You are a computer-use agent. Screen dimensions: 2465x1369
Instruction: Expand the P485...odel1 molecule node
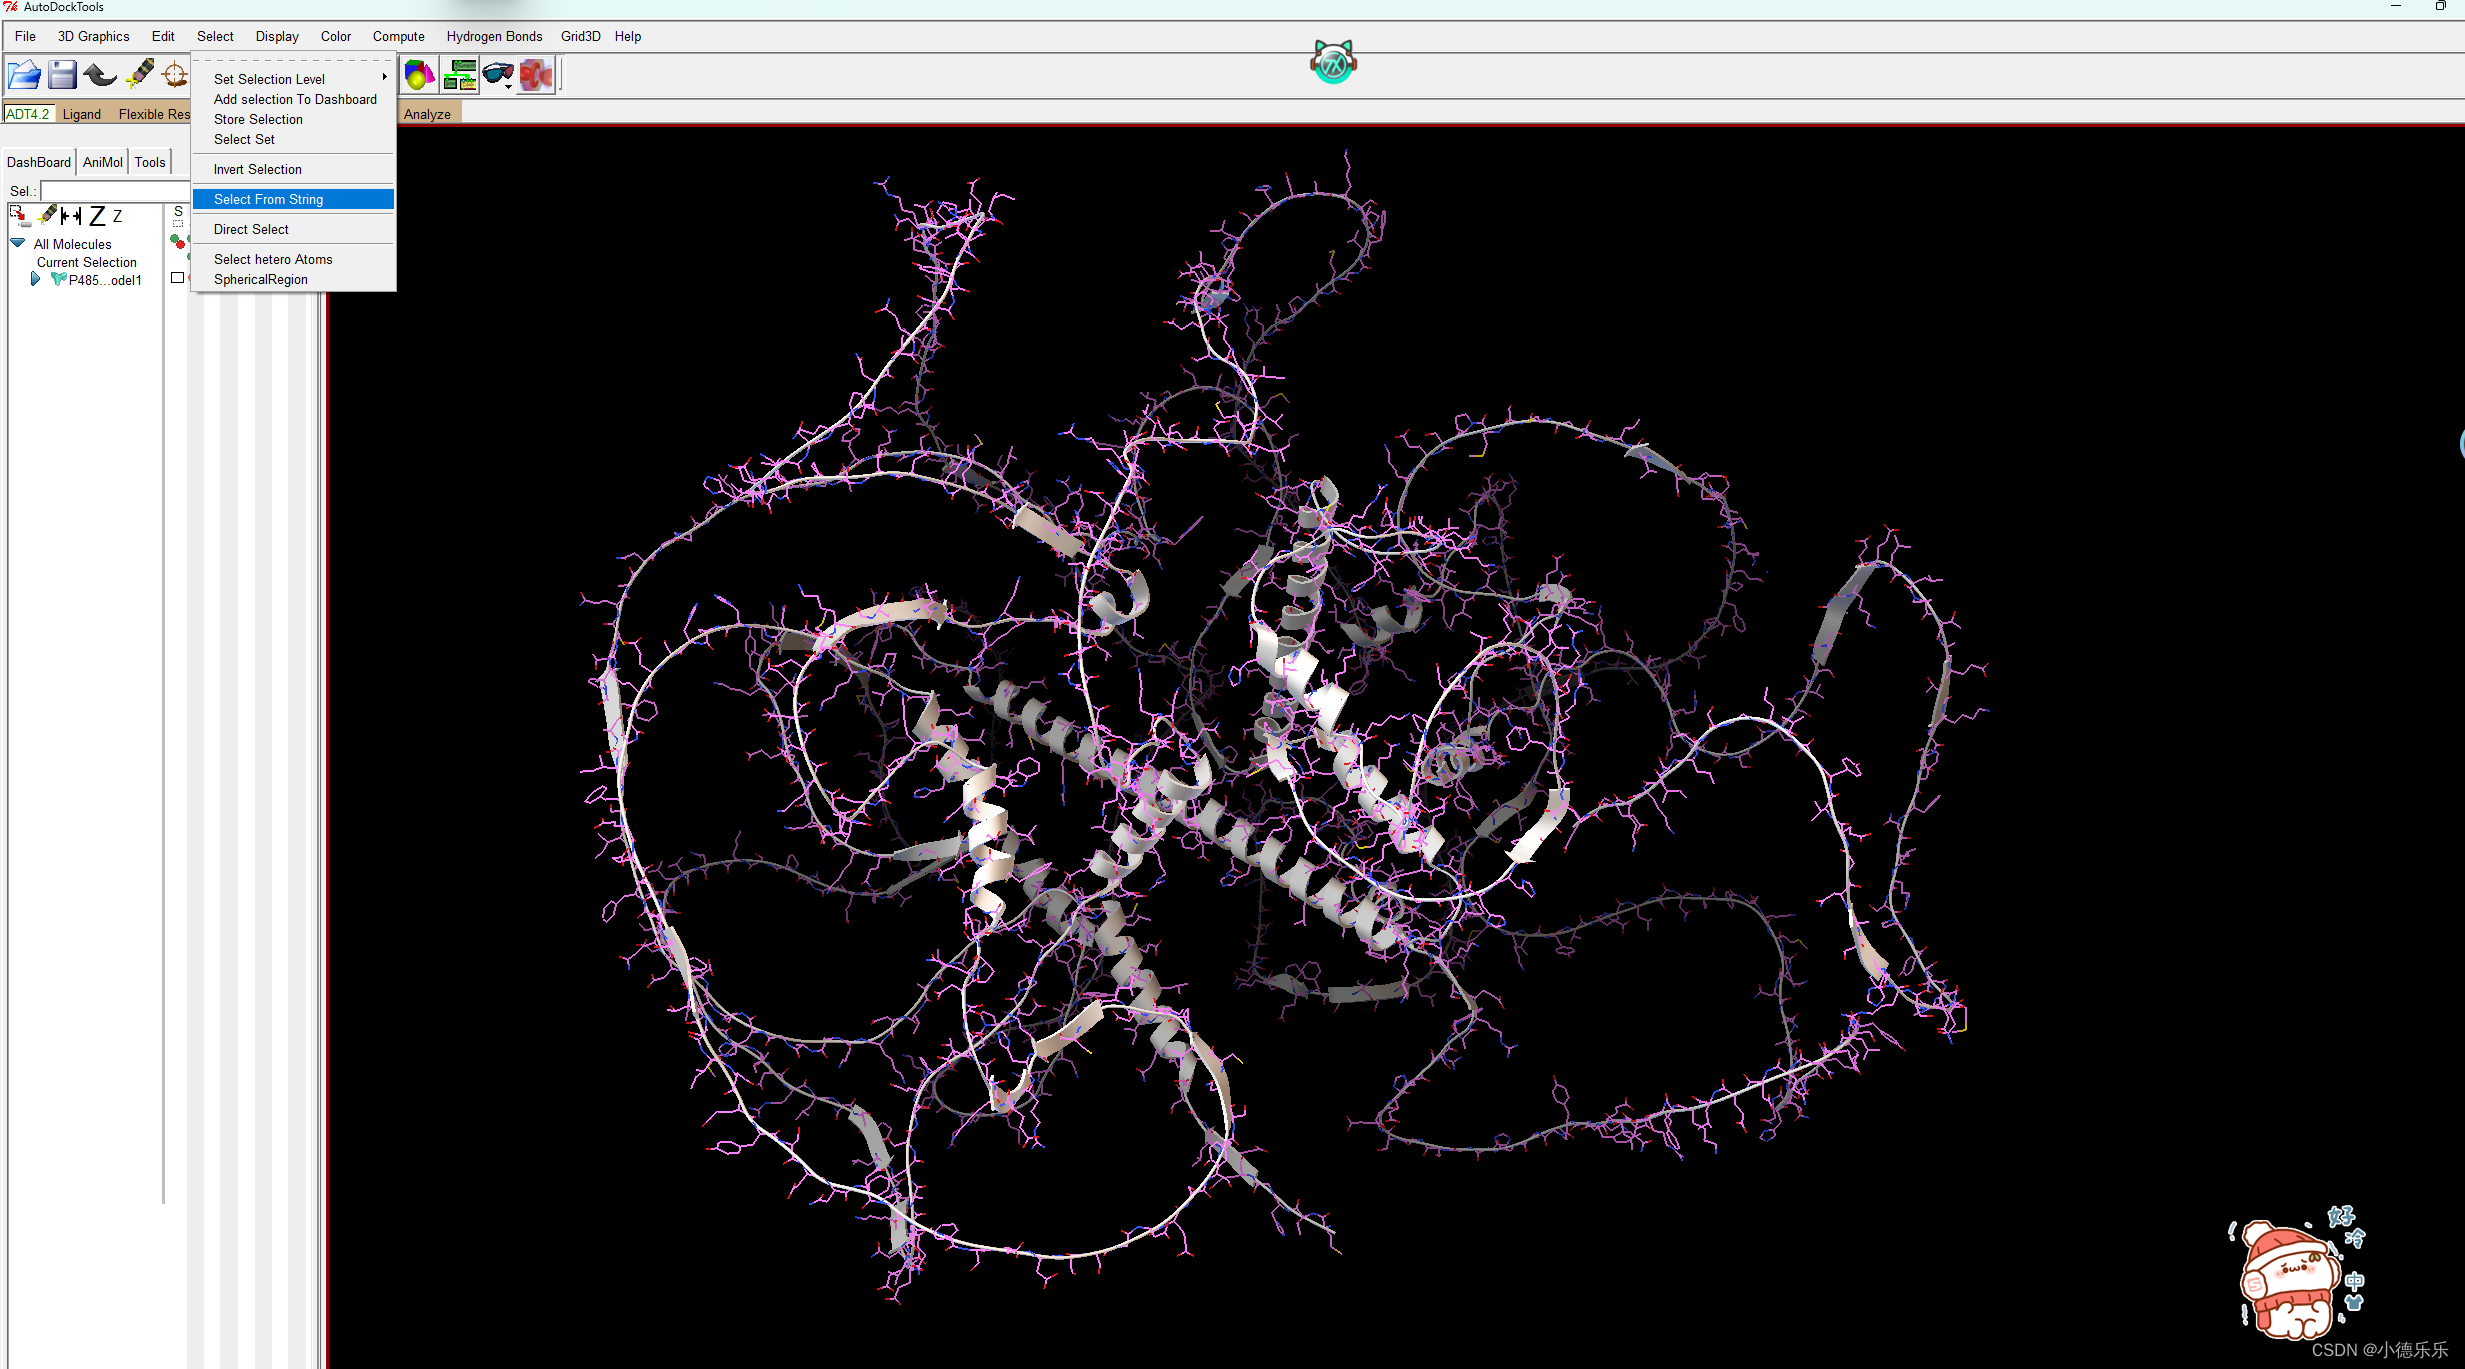[x=35, y=279]
